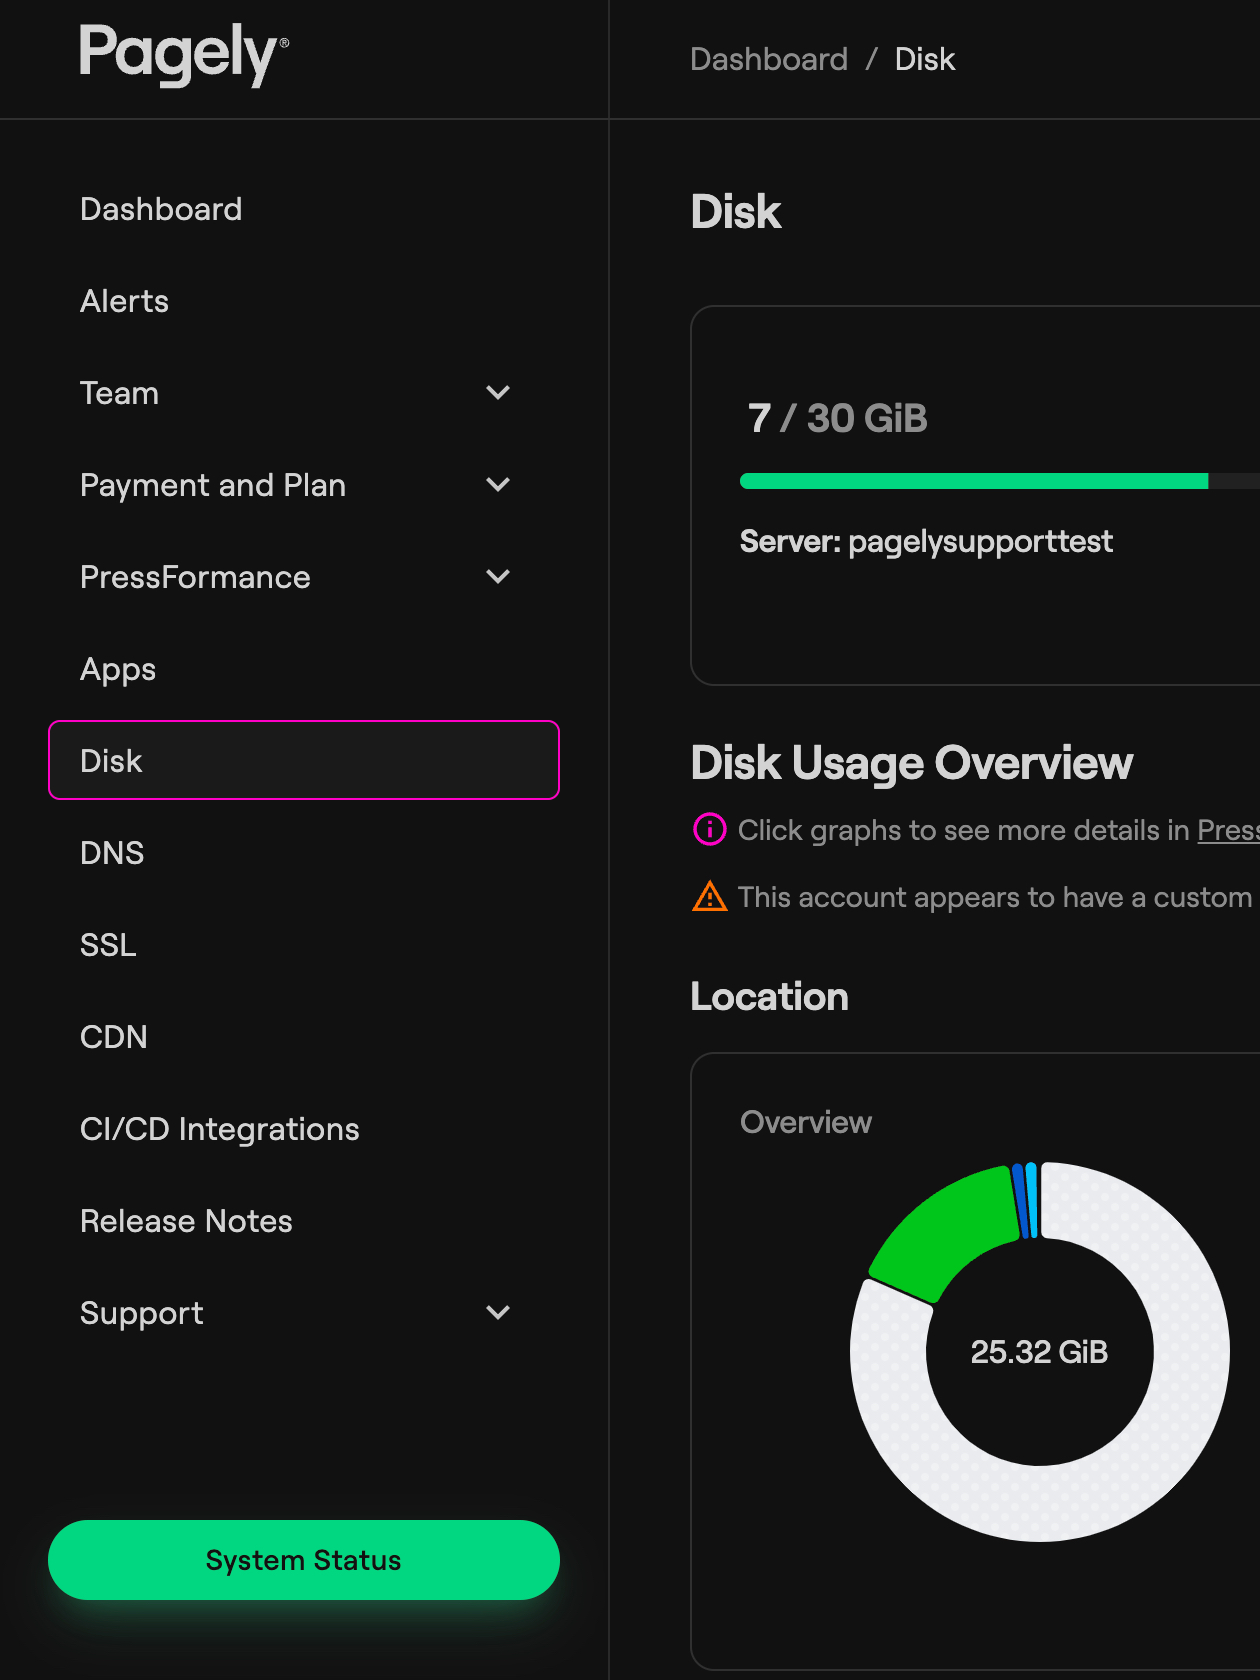The image size is (1260, 1680).
Task: Open CI/CD Integrations page
Action: coord(219,1129)
